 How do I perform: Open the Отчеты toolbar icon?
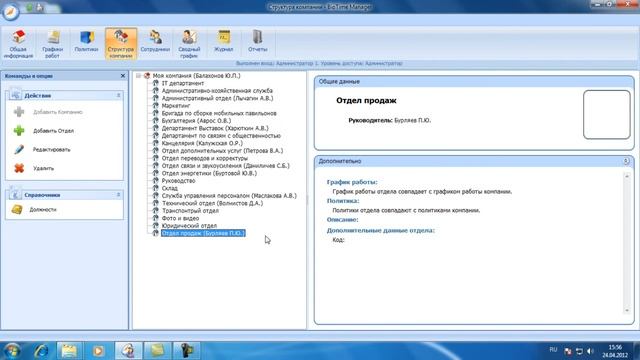(258, 41)
